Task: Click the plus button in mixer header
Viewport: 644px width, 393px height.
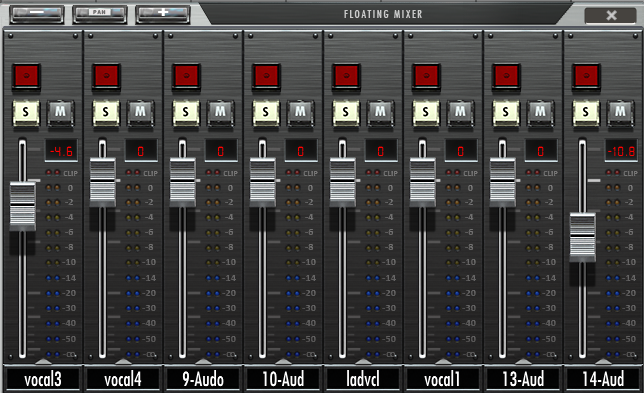Action: [163, 14]
